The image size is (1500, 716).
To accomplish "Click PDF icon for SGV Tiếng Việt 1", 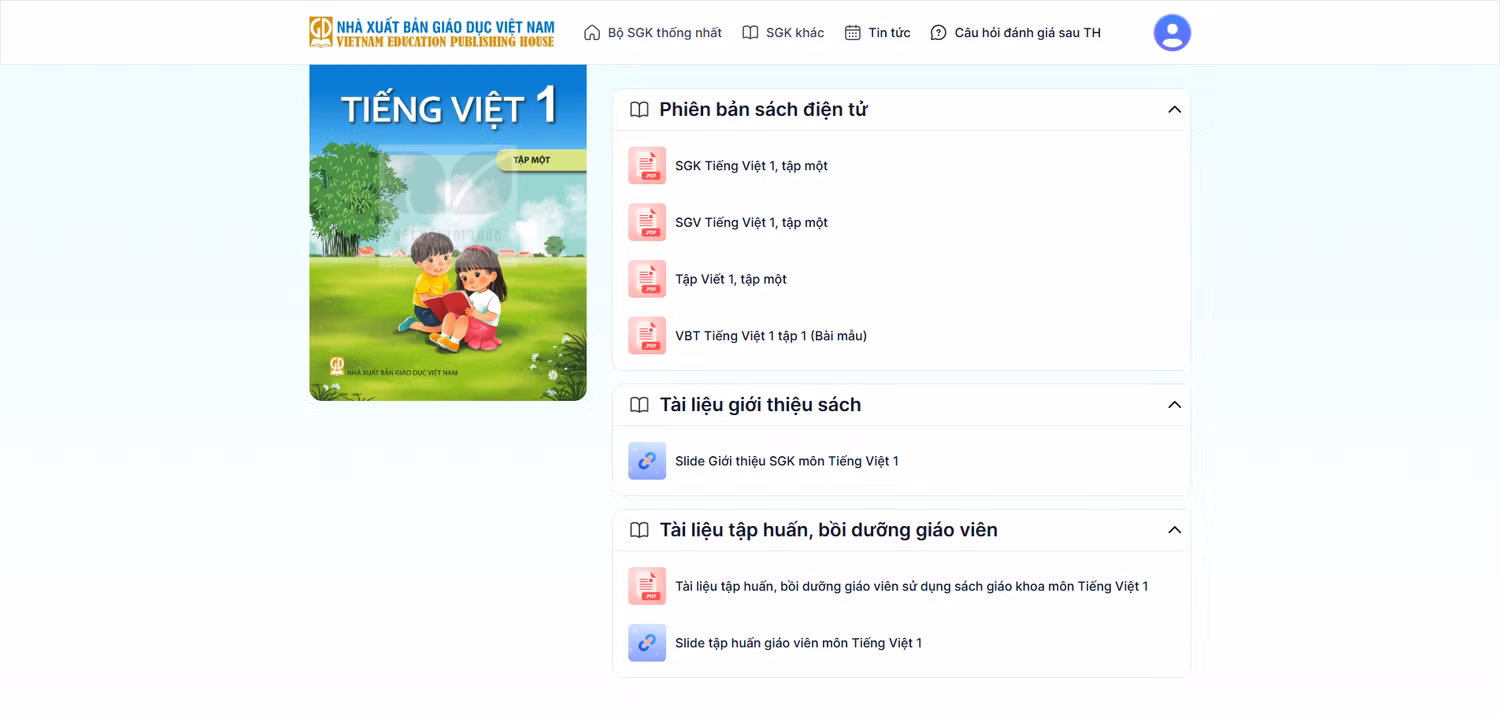I will coord(647,222).
